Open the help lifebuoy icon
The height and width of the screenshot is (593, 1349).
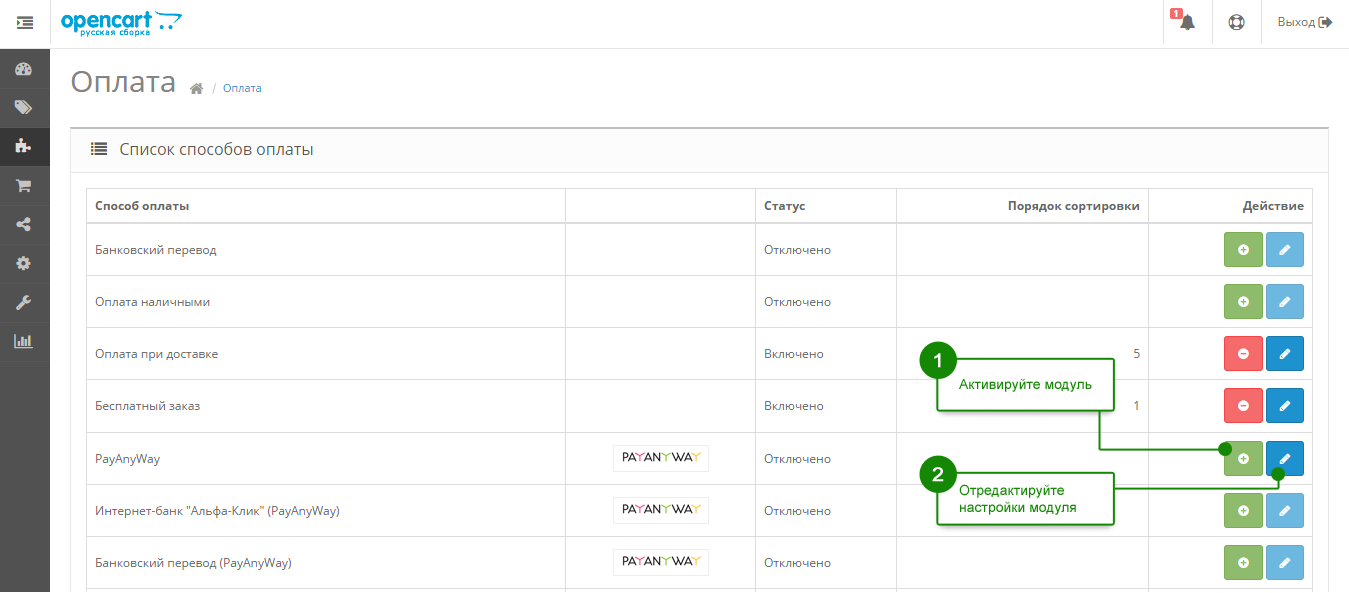pos(1236,22)
